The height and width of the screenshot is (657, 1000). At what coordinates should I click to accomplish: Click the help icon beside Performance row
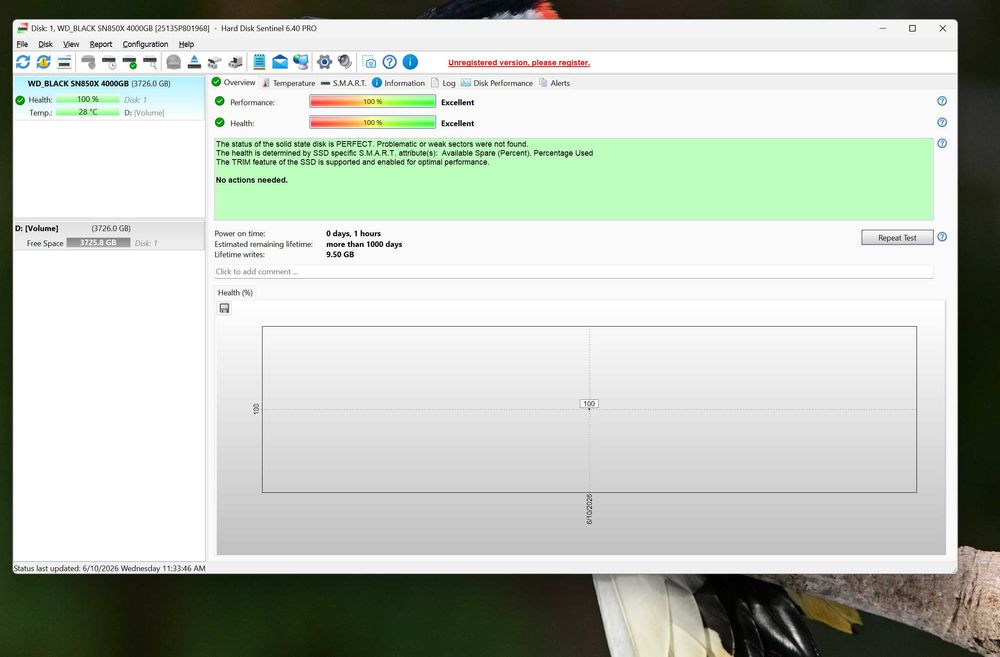[x=942, y=101]
